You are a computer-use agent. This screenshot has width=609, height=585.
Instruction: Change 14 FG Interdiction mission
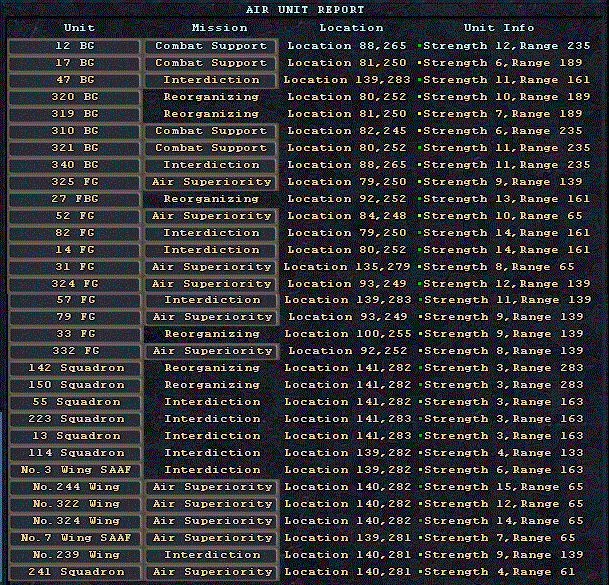(211, 250)
